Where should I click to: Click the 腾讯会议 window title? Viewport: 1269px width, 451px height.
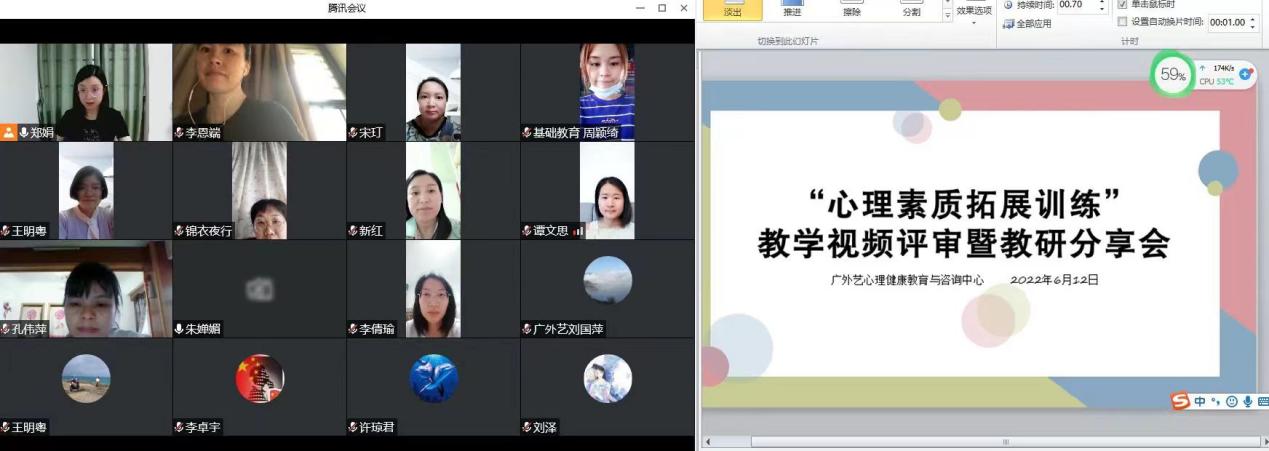347,8
